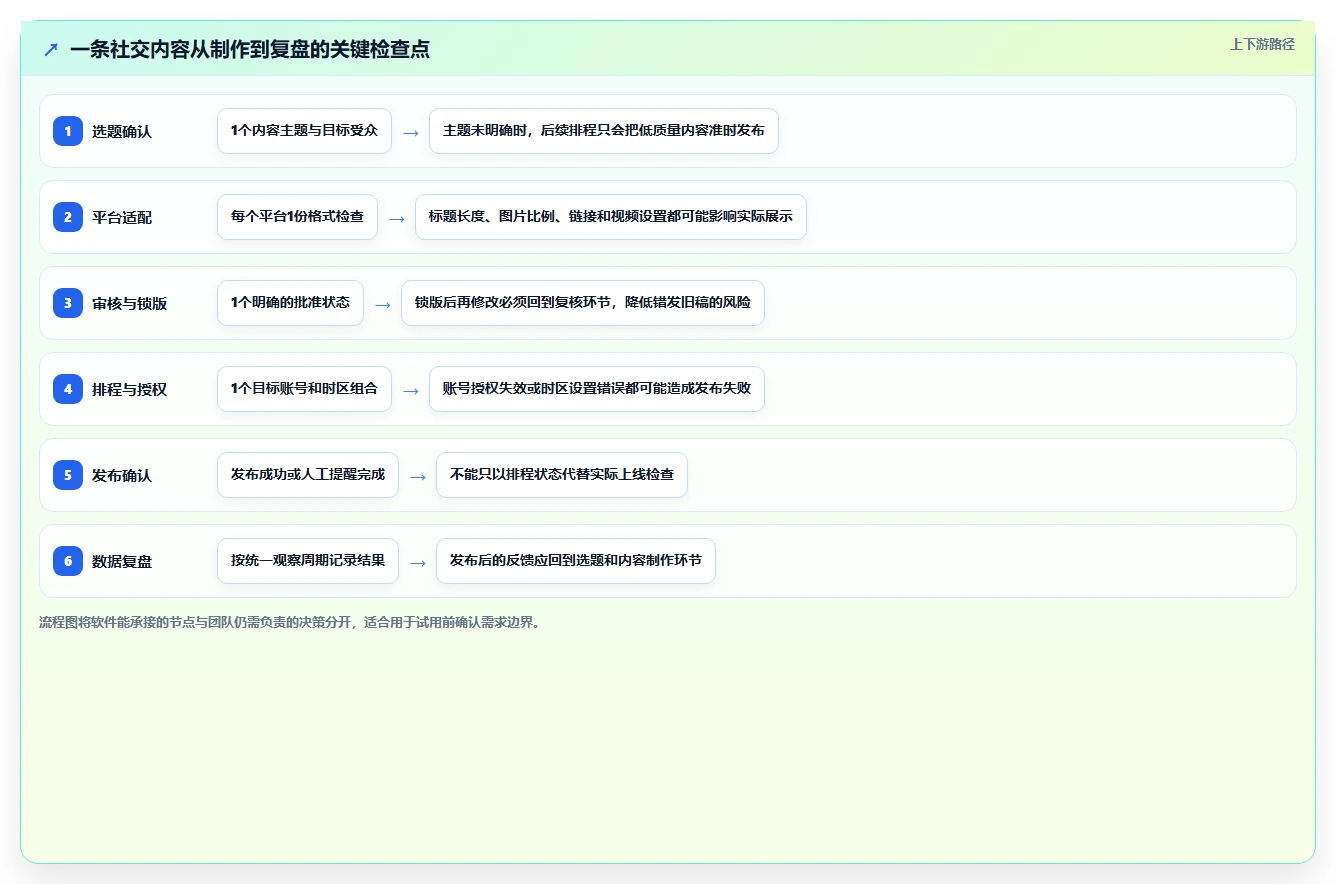The width and height of the screenshot is (1336, 884).
Task: Click the arrow in the 数据复盘 row
Action: click(x=418, y=562)
